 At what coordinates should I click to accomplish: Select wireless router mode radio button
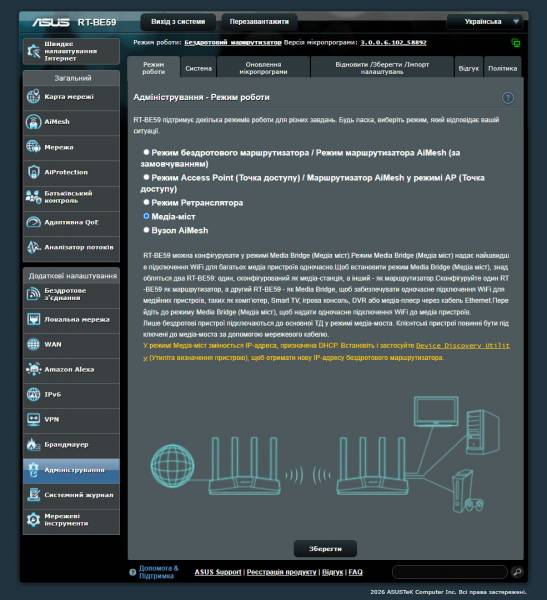click(x=146, y=152)
